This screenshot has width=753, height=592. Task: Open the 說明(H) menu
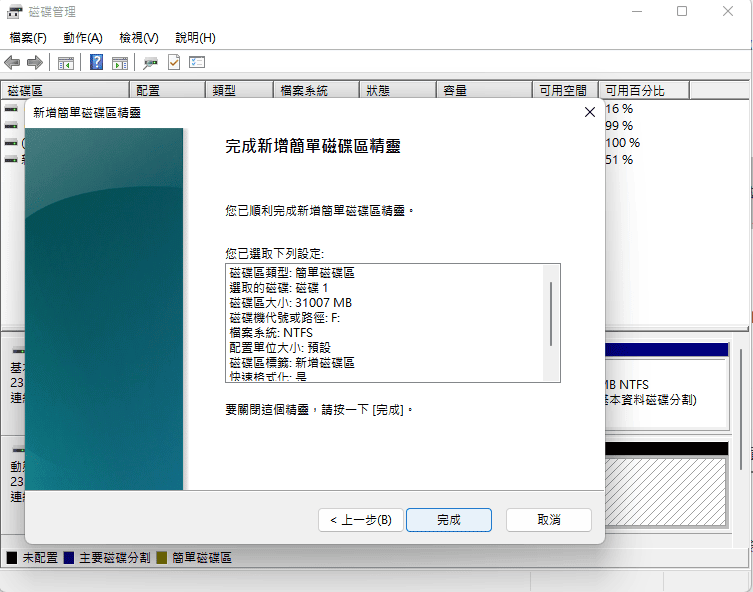coord(195,37)
